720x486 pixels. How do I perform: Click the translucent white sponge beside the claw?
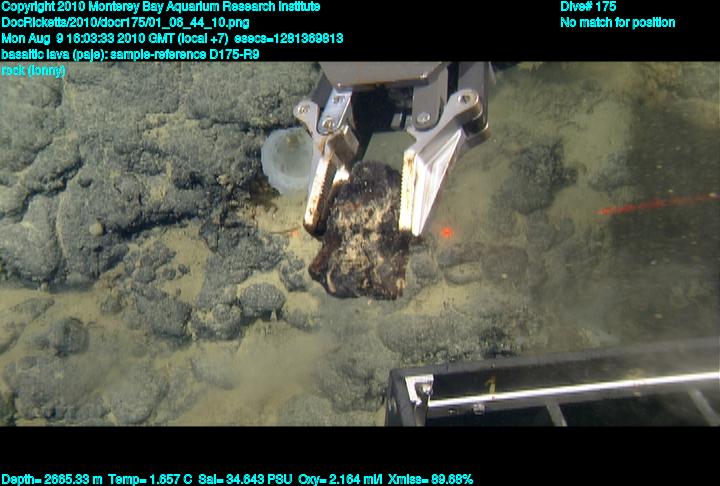(287, 161)
